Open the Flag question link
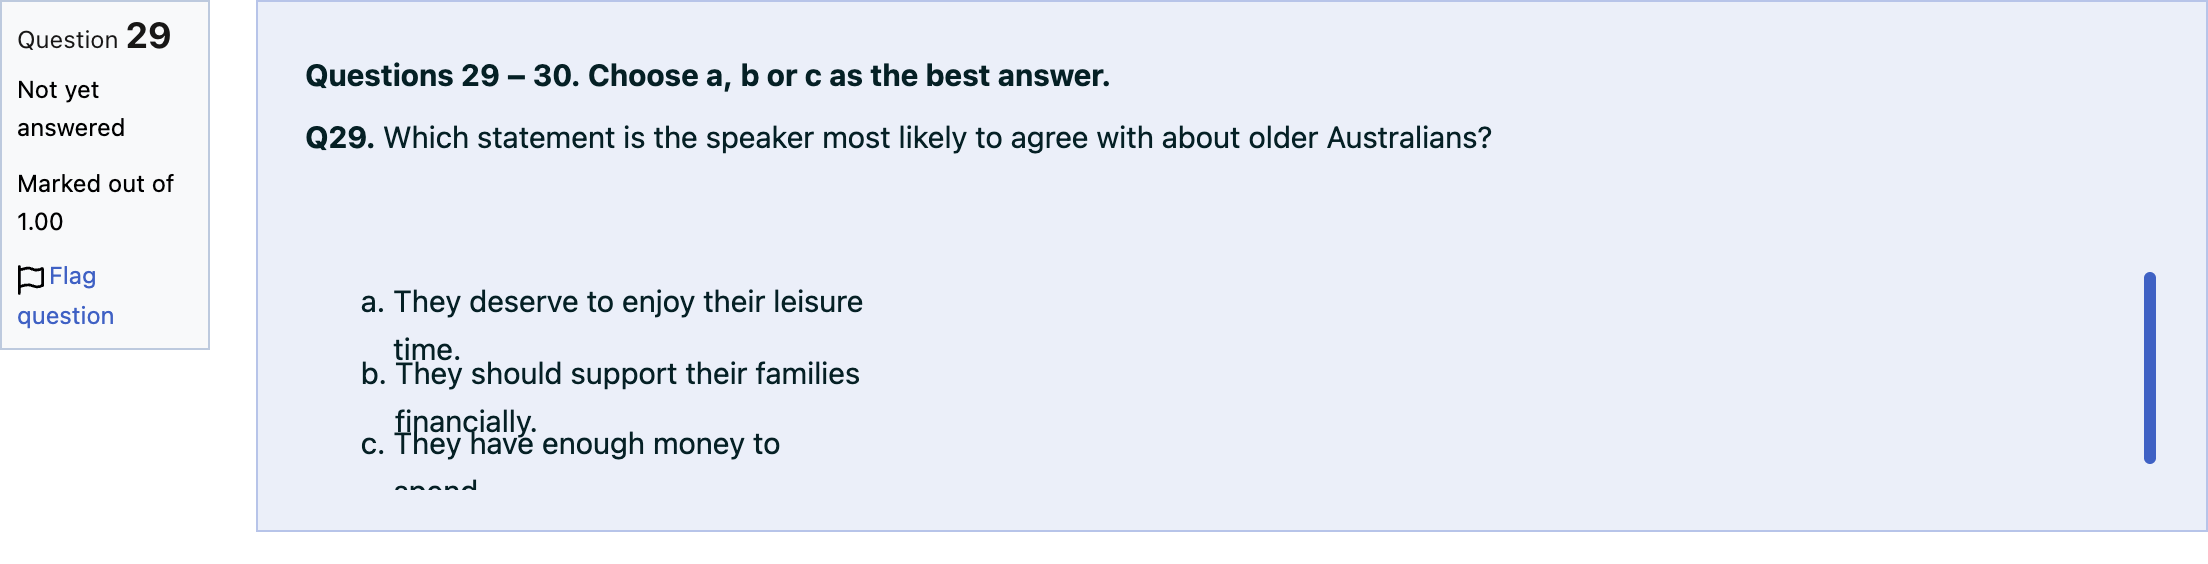Viewport: 2208px width, 564px height. point(66,296)
